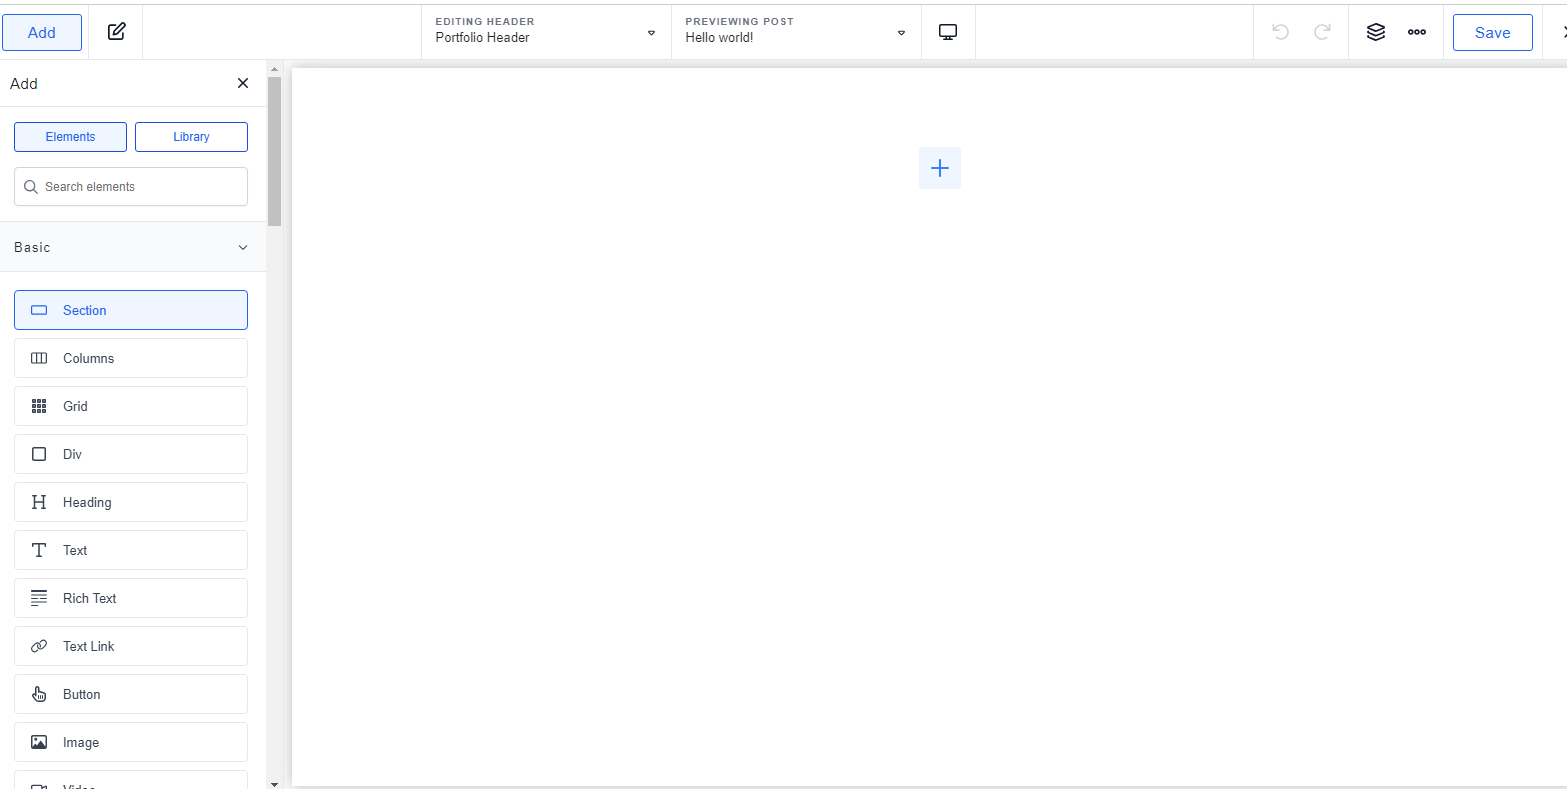The height and width of the screenshot is (789, 1567).
Task: Click the edit pencil icon in toolbar
Action: click(116, 32)
